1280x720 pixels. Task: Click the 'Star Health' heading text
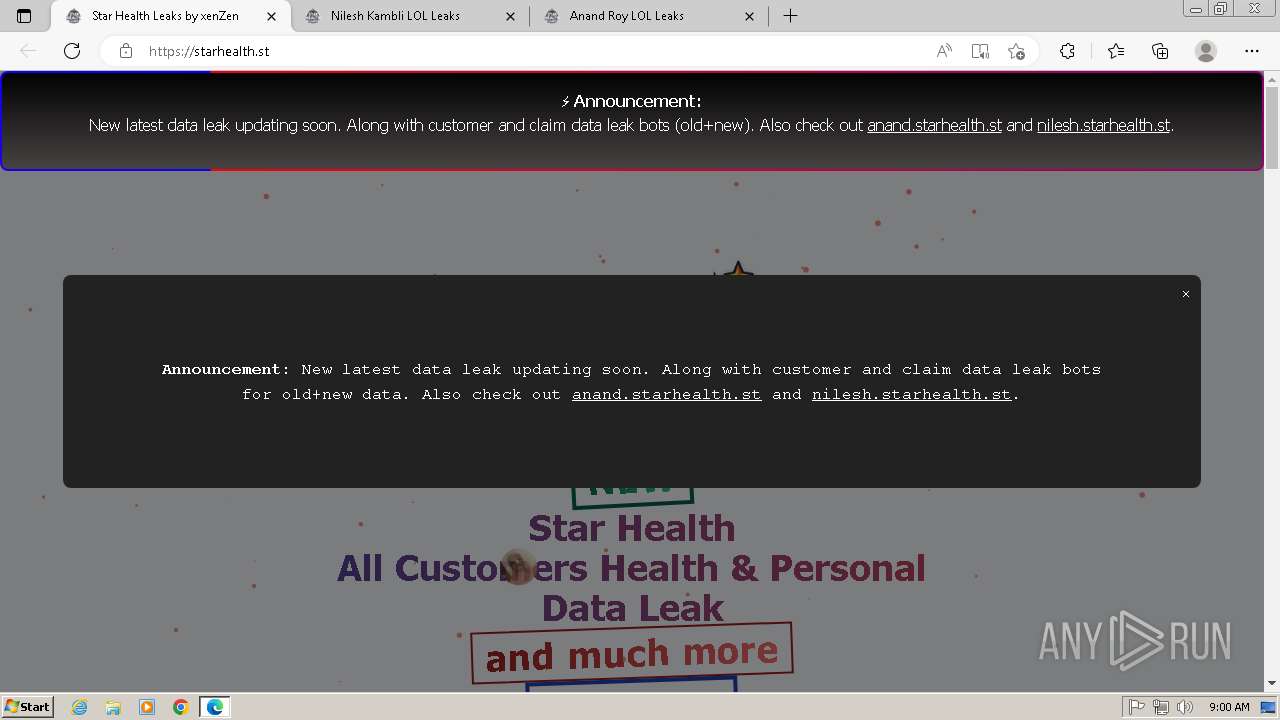point(632,528)
